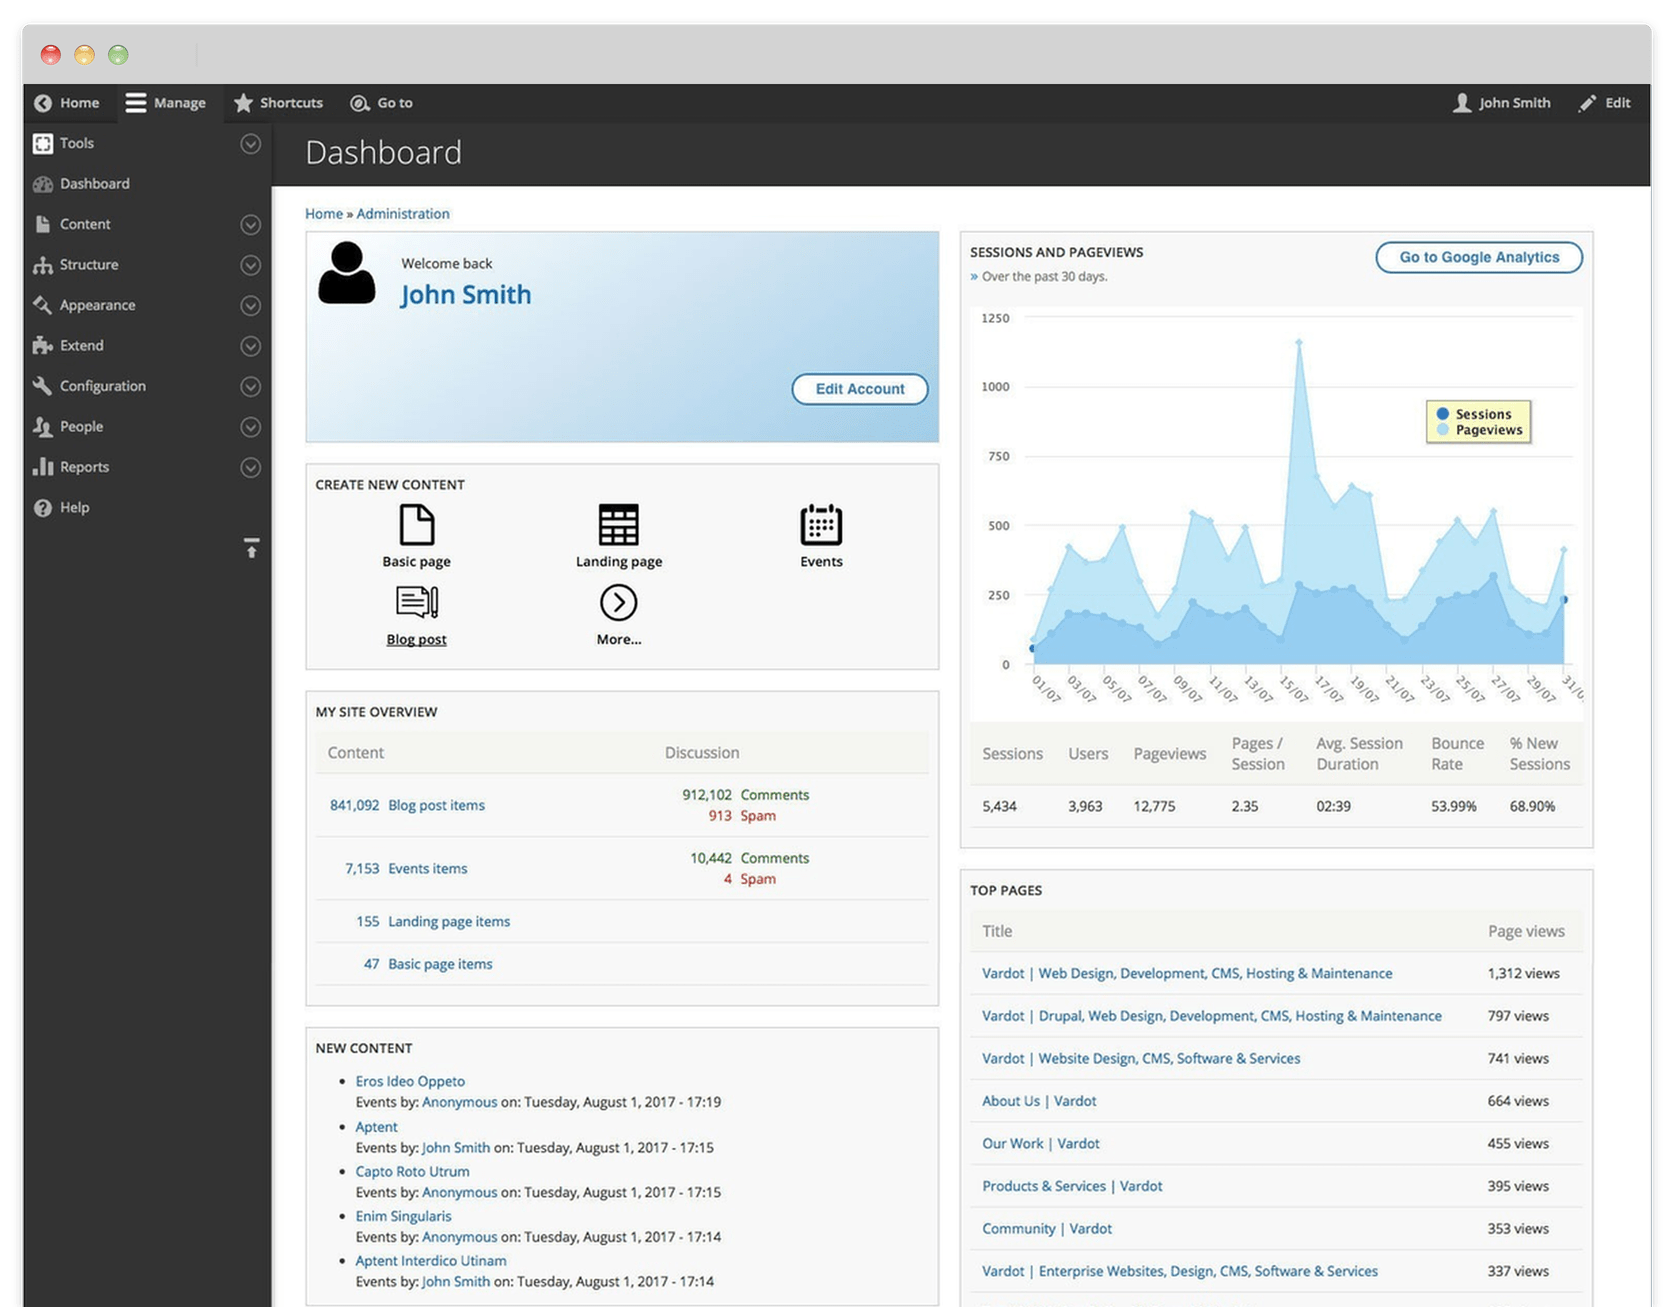
Task: Expand the Content menu chevron
Action: pos(250,224)
